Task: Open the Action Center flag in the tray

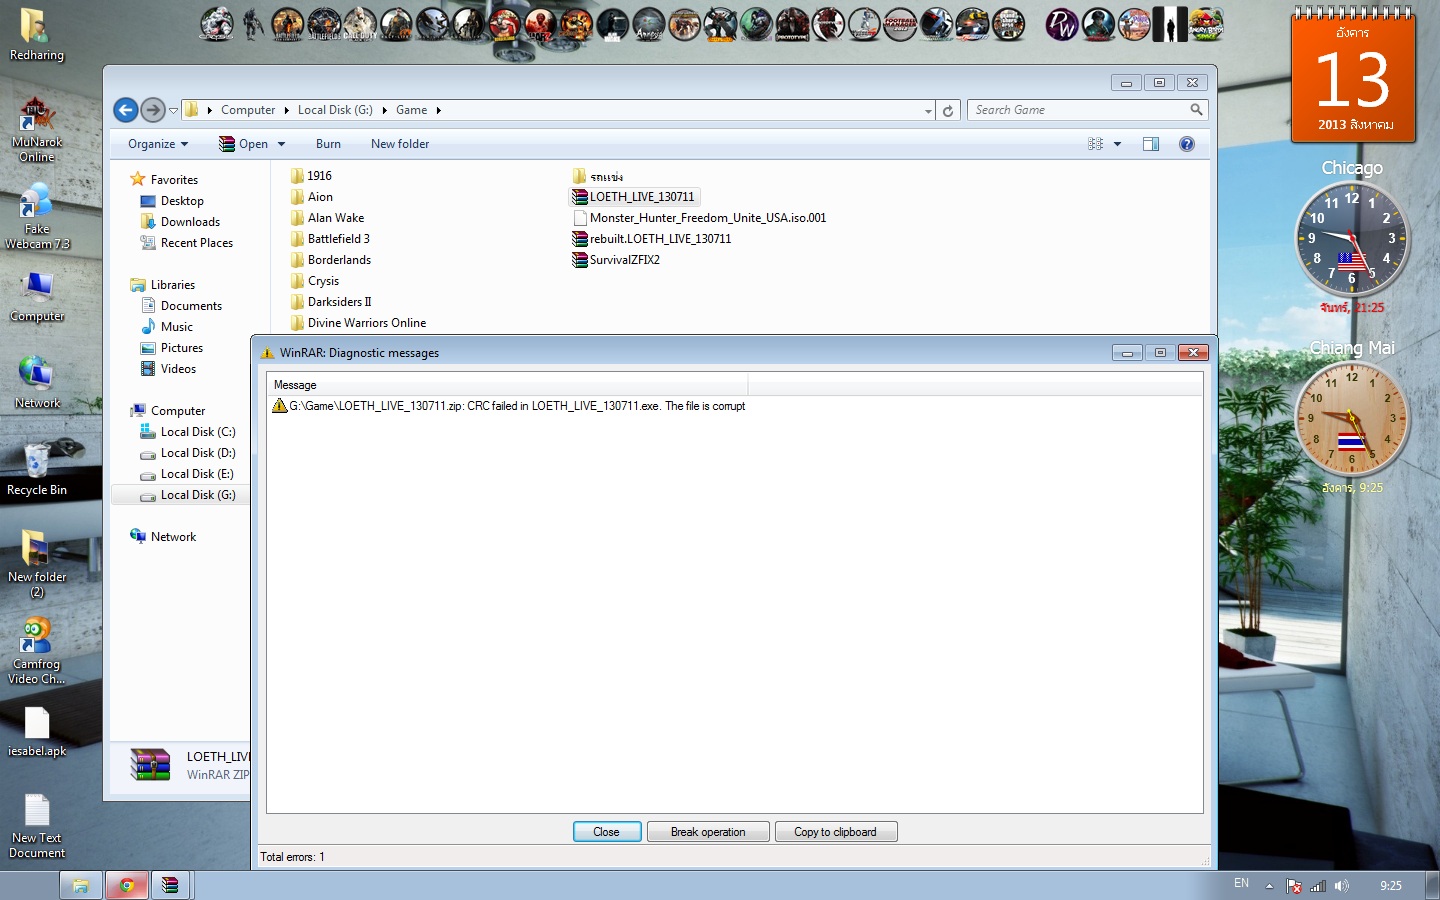Action: (1294, 886)
